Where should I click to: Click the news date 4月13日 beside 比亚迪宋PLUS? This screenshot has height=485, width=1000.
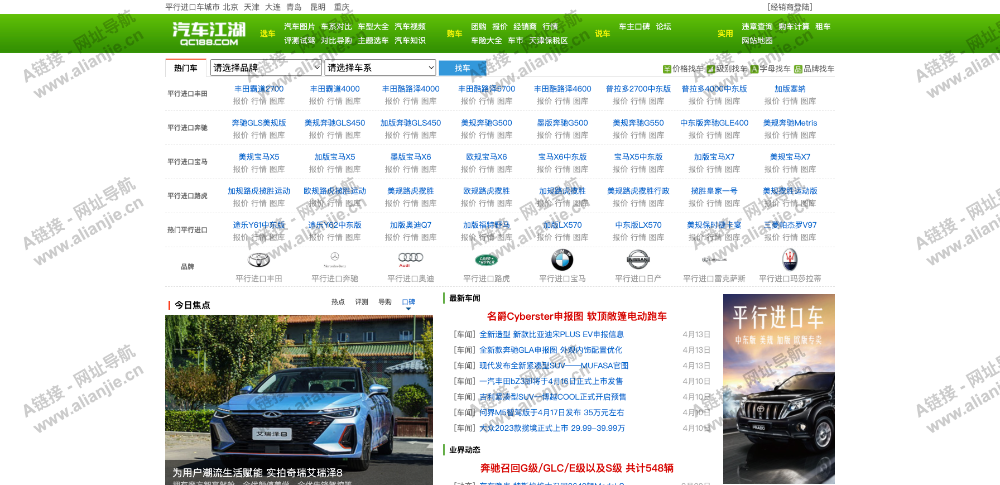tap(696, 334)
